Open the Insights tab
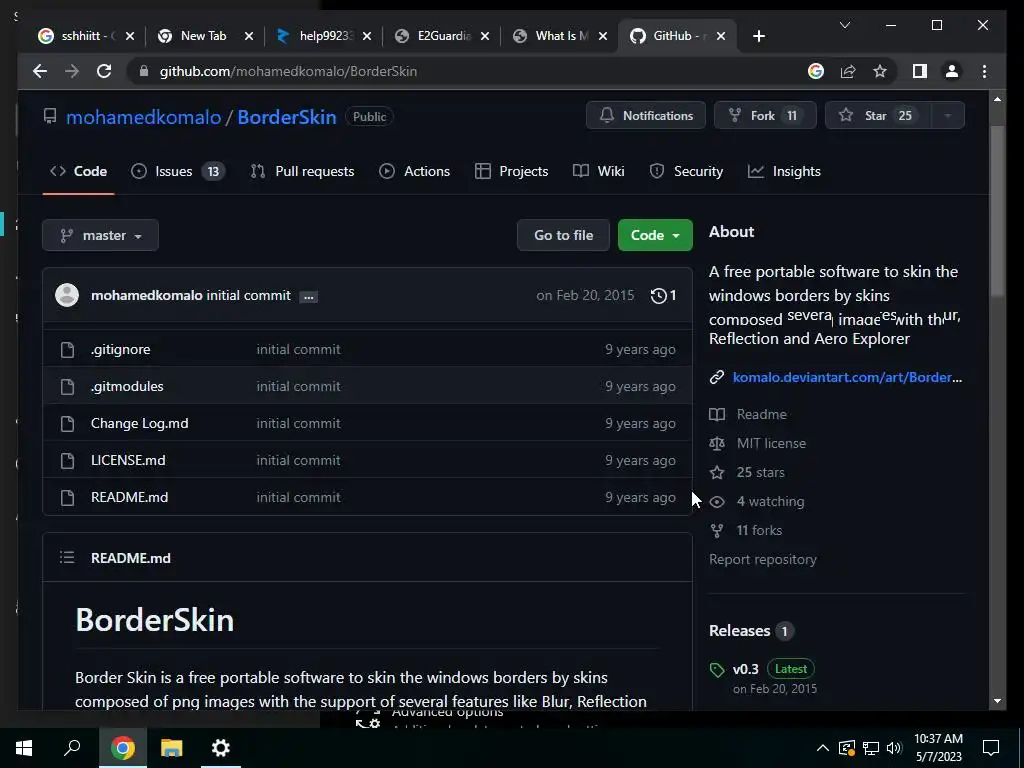This screenshot has width=1024, height=768. [784, 171]
